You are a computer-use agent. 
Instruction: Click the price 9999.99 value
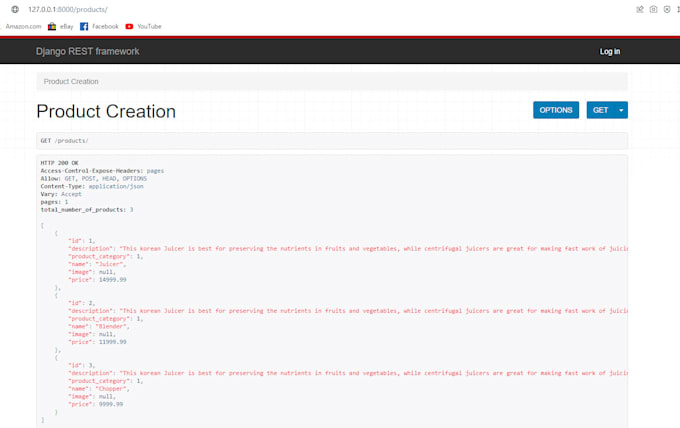click(x=111, y=404)
